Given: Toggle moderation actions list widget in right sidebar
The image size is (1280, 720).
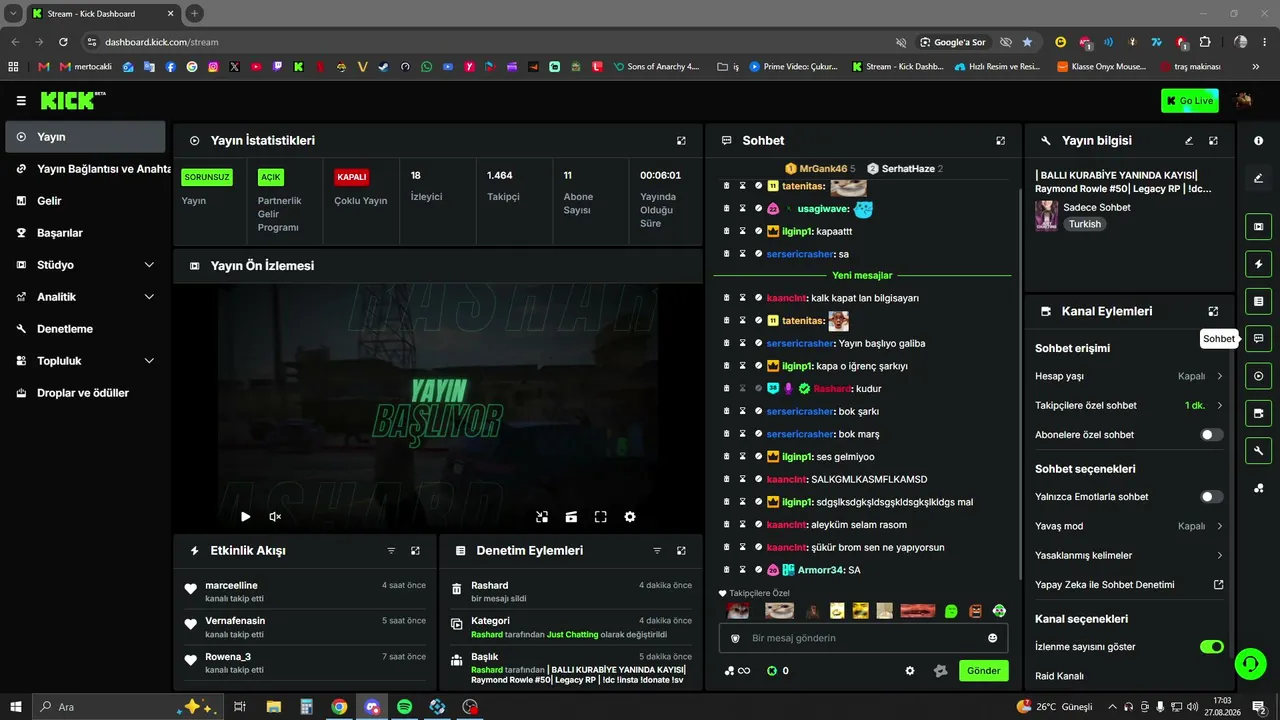Looking at the screenshot, I should click(x=1258, y=301).
